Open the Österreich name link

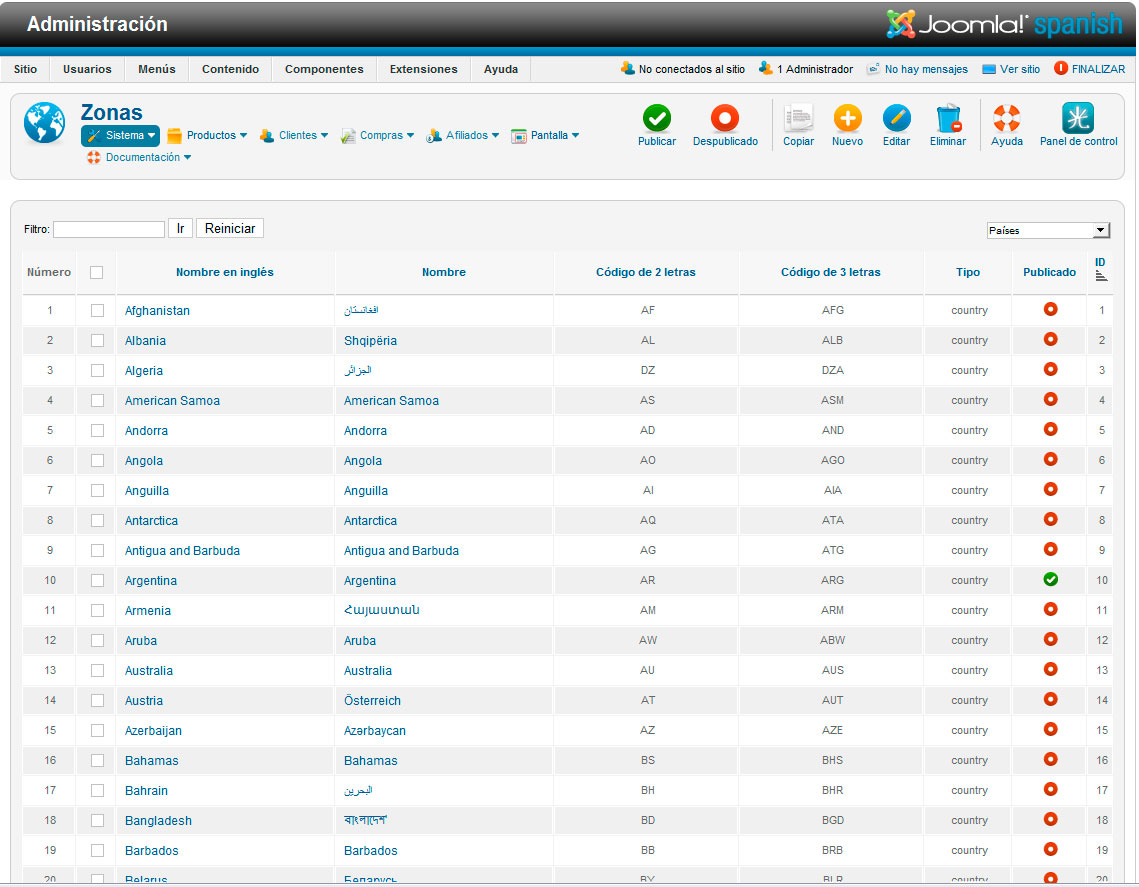coord(372,700)
